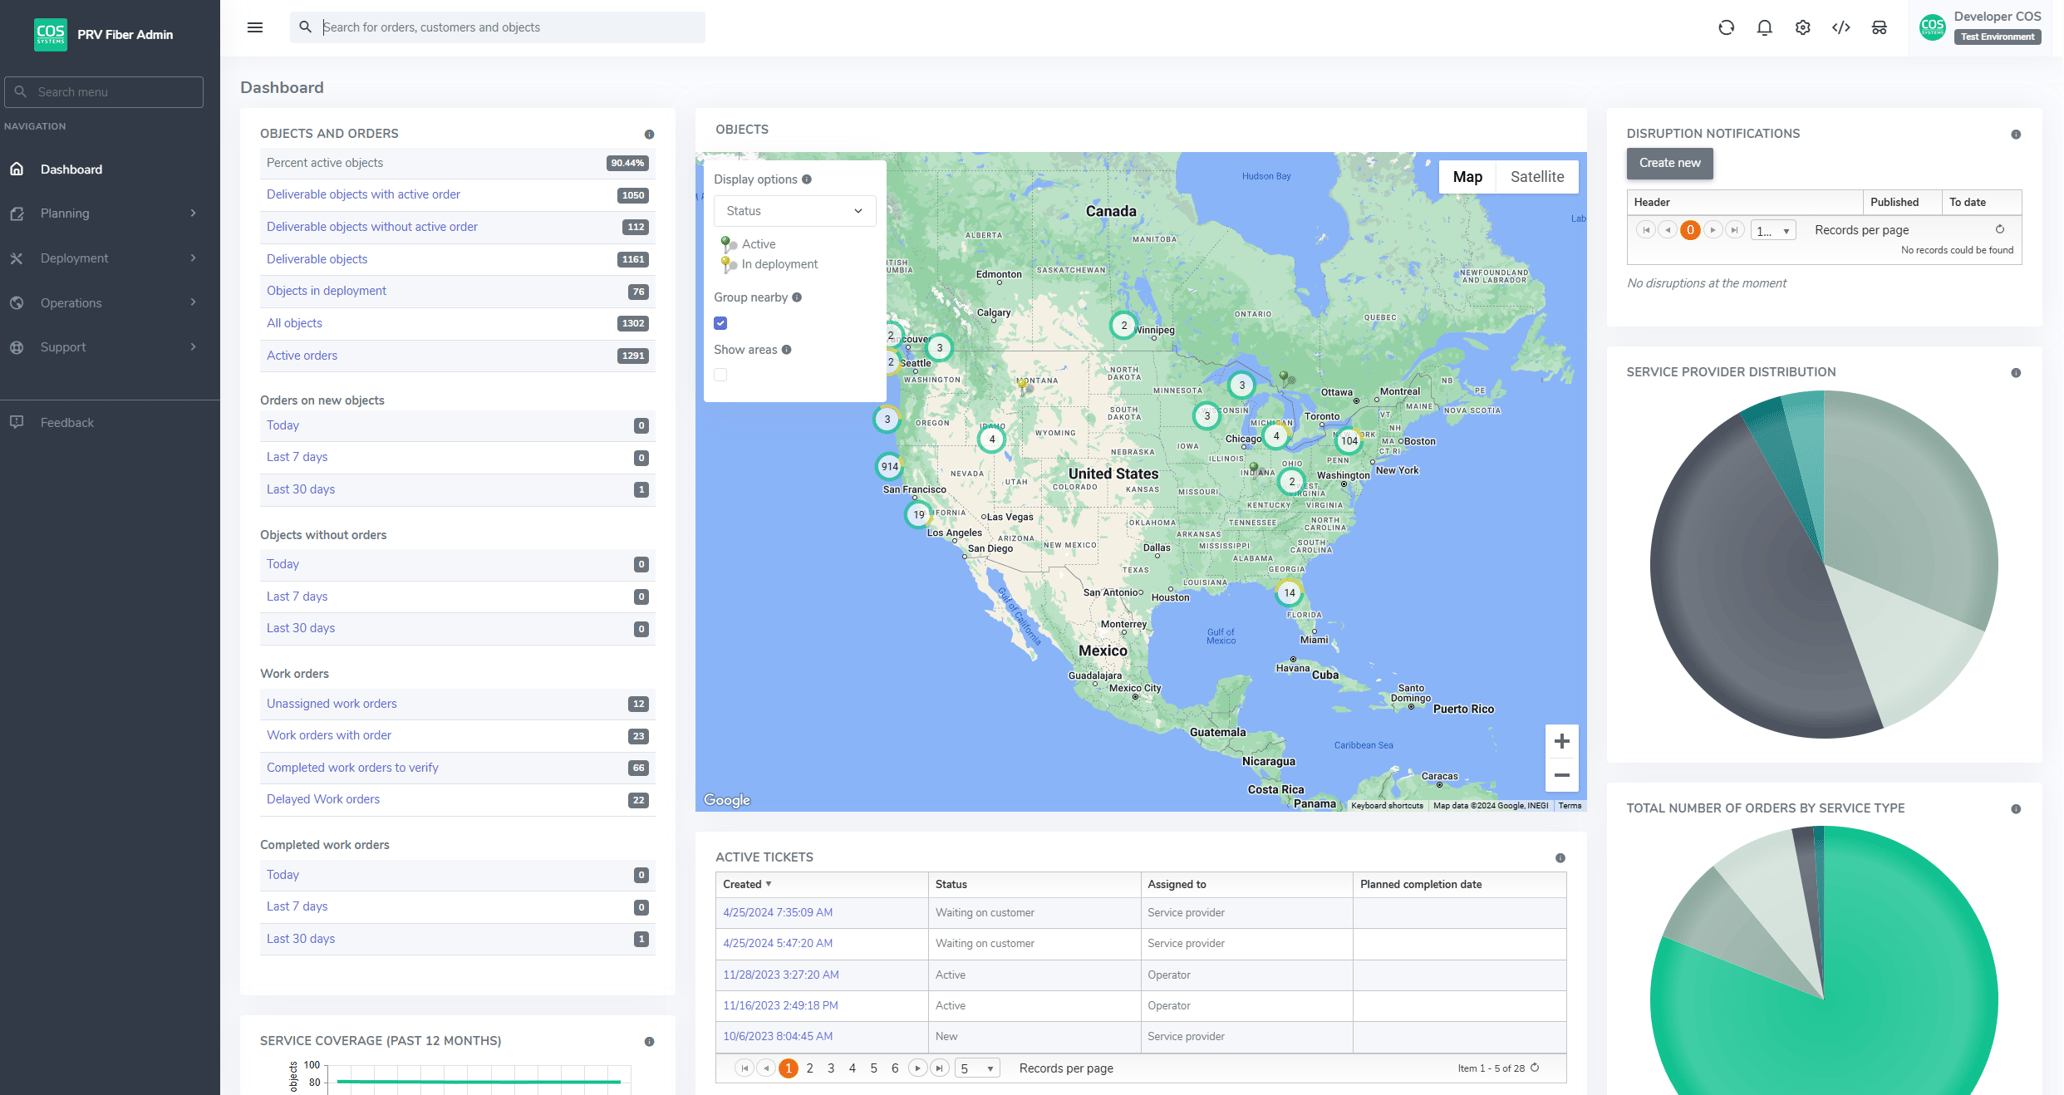Screen dimensions: 2064x1095
Task: Disable the Group nearby checkbox
Action: [x=720, y=323]
